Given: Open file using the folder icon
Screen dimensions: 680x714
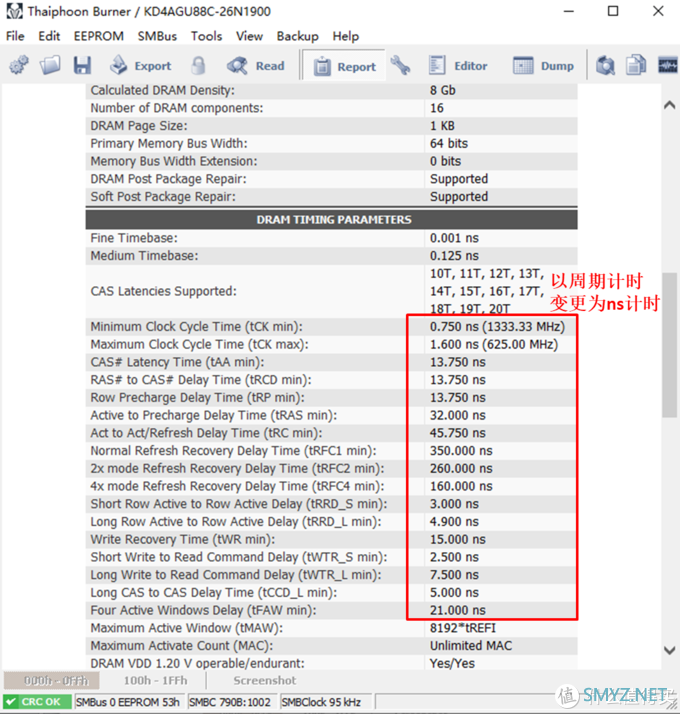Looking at the screenshot, I should click(x=50, y=66).
